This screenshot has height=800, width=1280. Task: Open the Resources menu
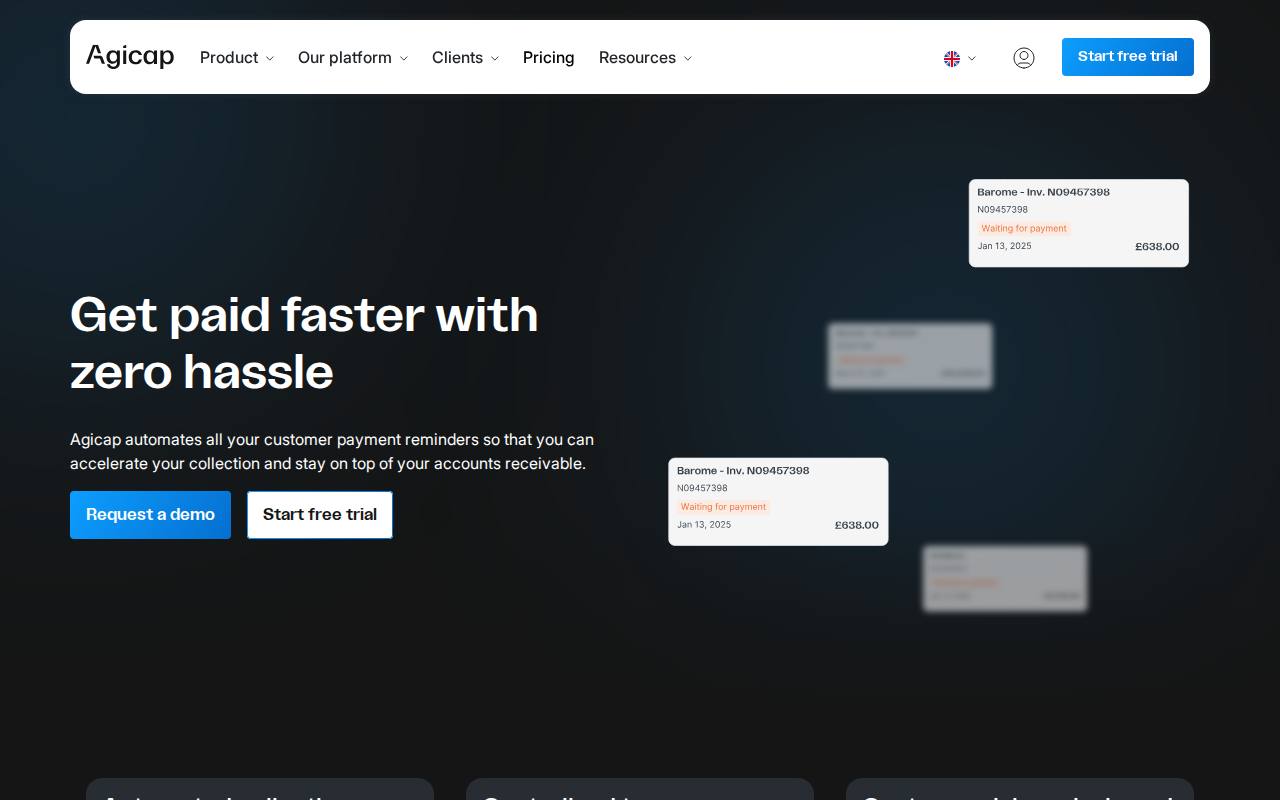pyautogui.click(x=637, y=58)
